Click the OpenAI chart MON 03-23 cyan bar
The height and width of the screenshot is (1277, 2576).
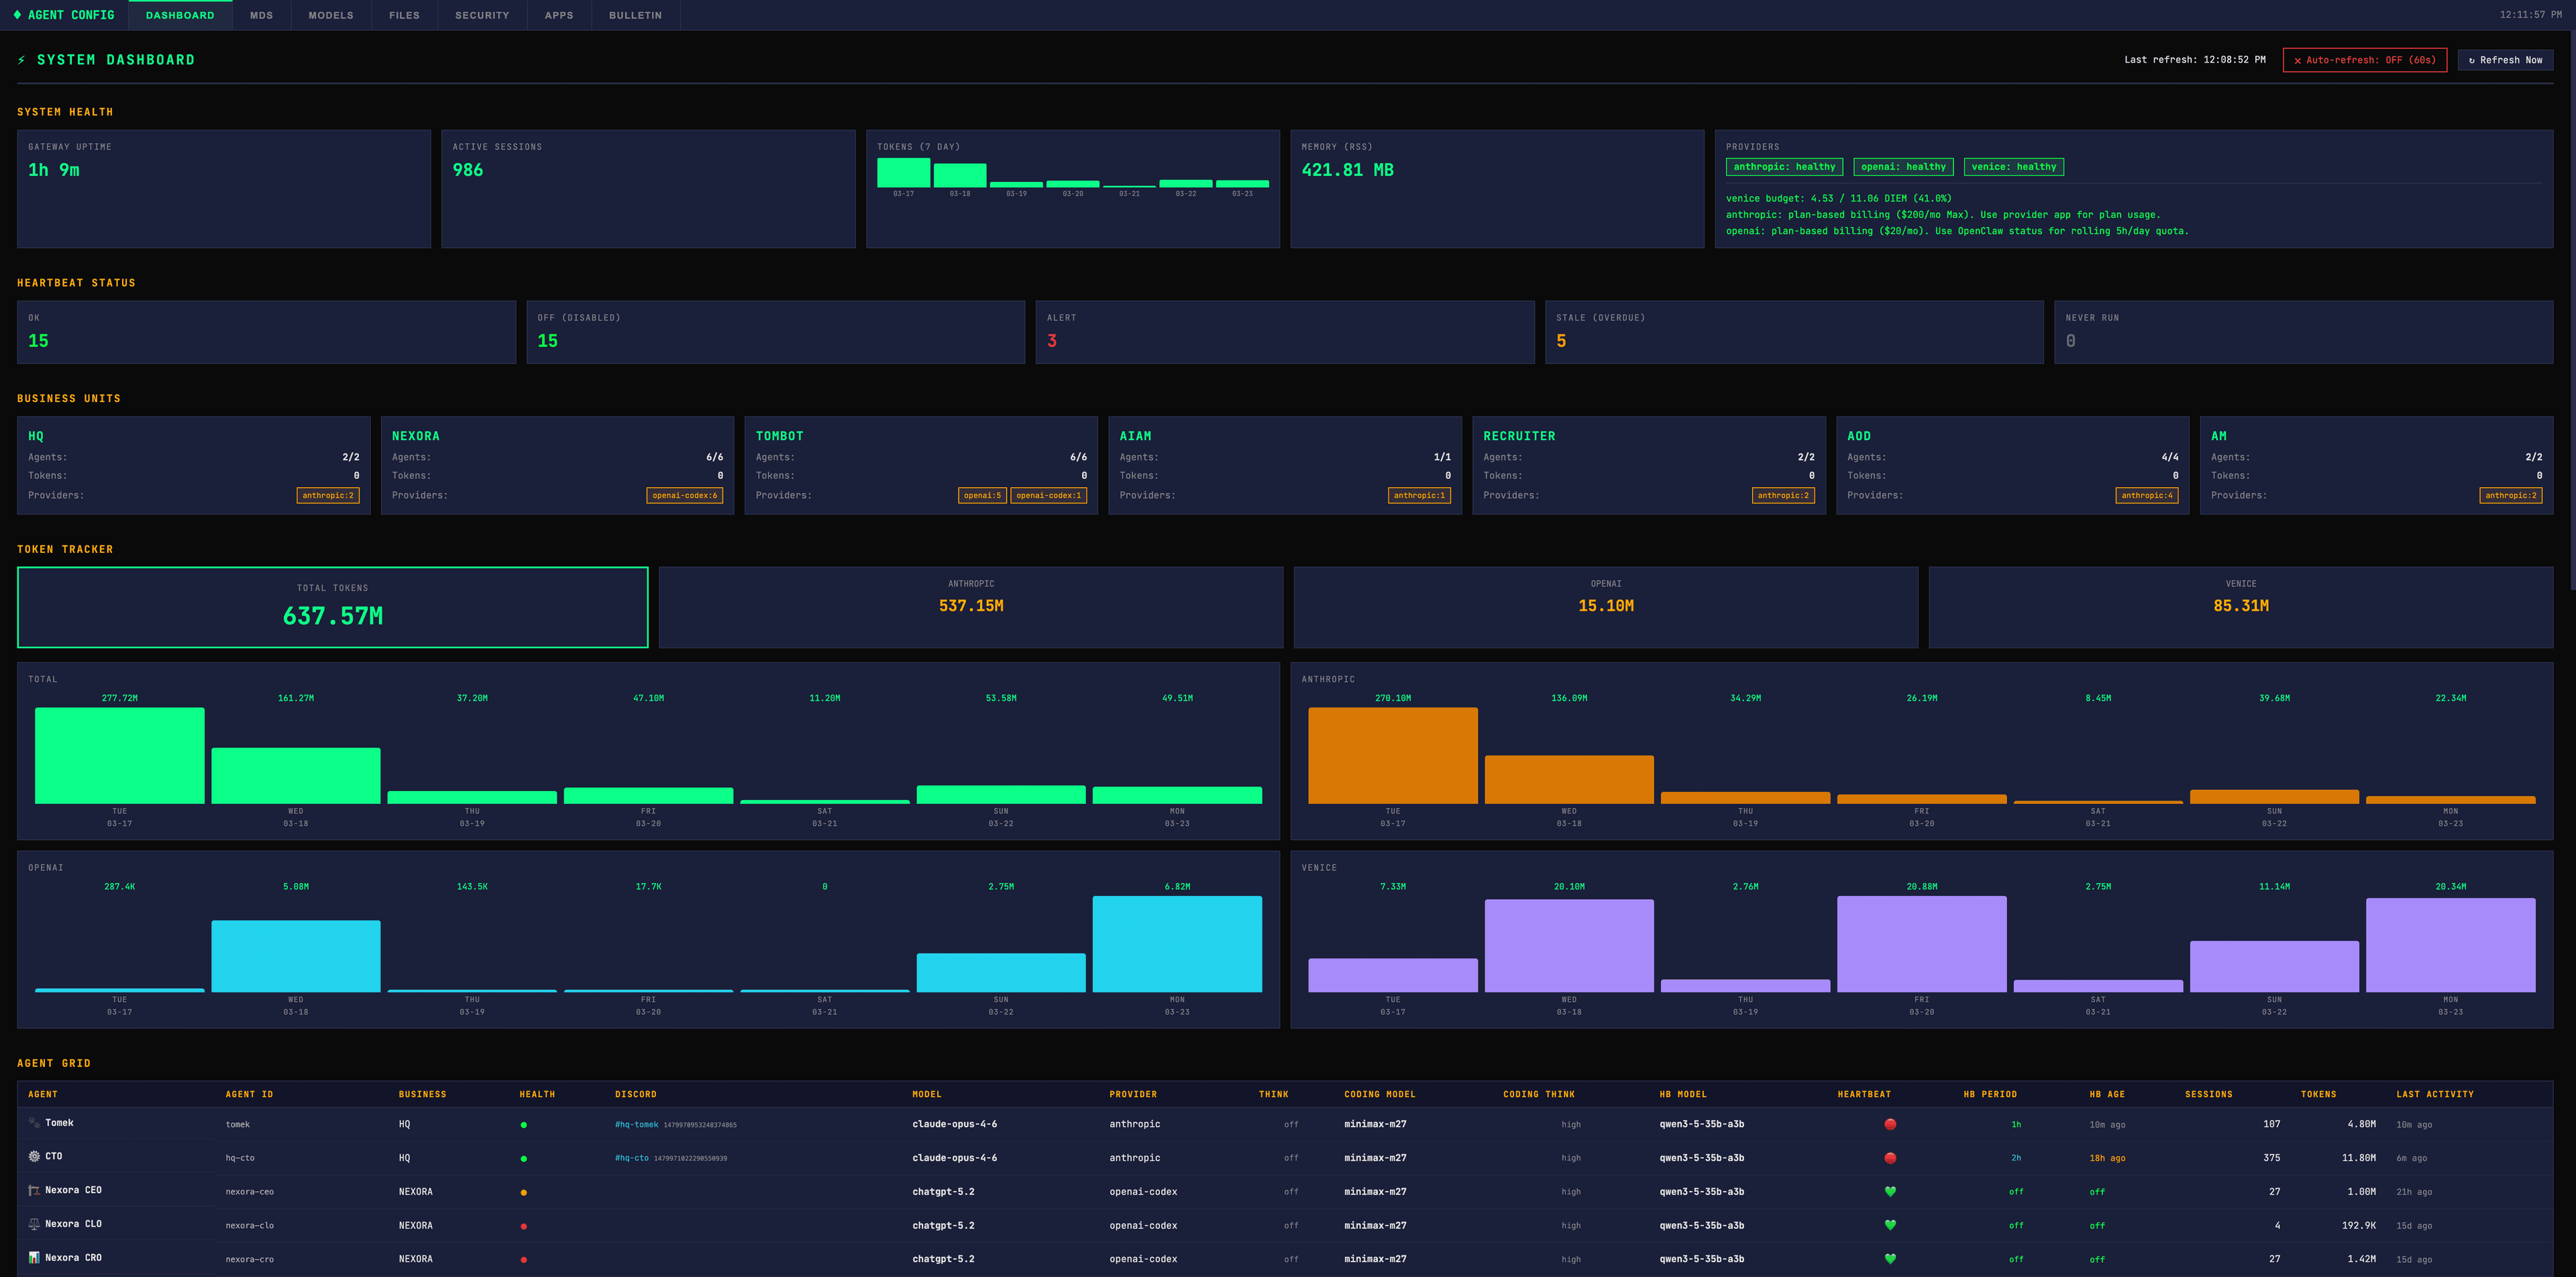(1177, 944)
